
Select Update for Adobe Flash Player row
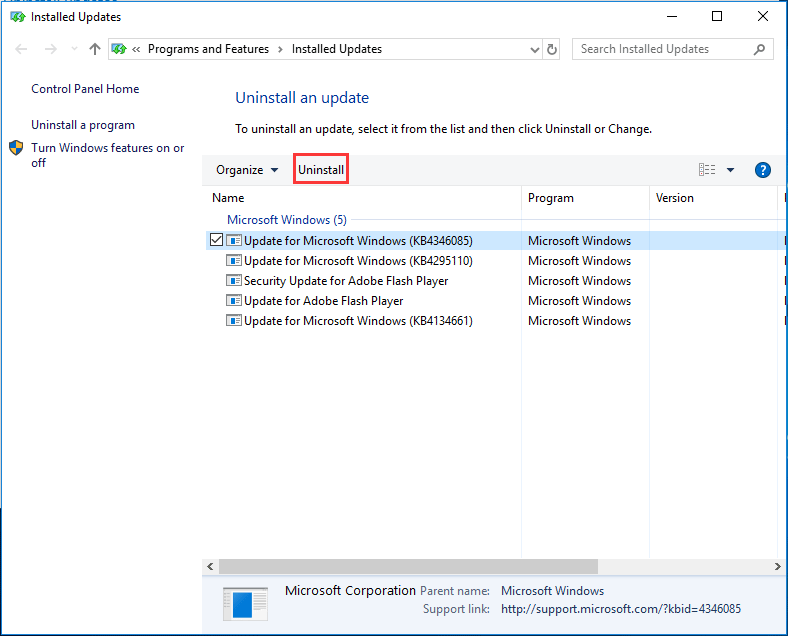pyautogui.click(x=324, y=301)
